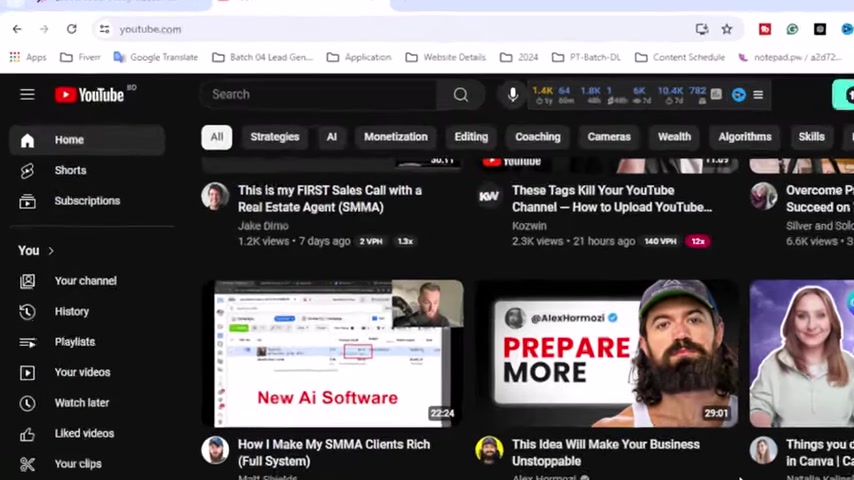The width and height of the screenshot is (854, 480).
Task: Click the YouTube search input field
Action: [319, 95]
